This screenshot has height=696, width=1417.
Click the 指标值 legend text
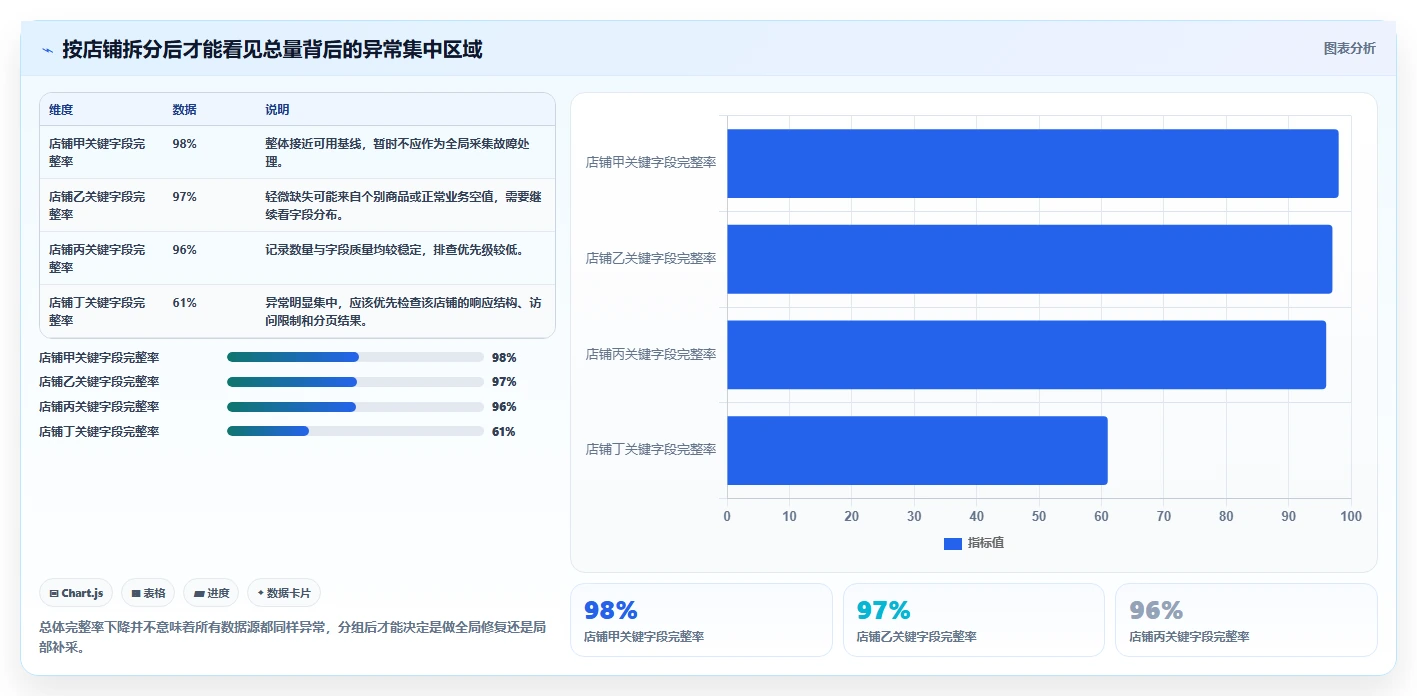[x=986, y=543]
